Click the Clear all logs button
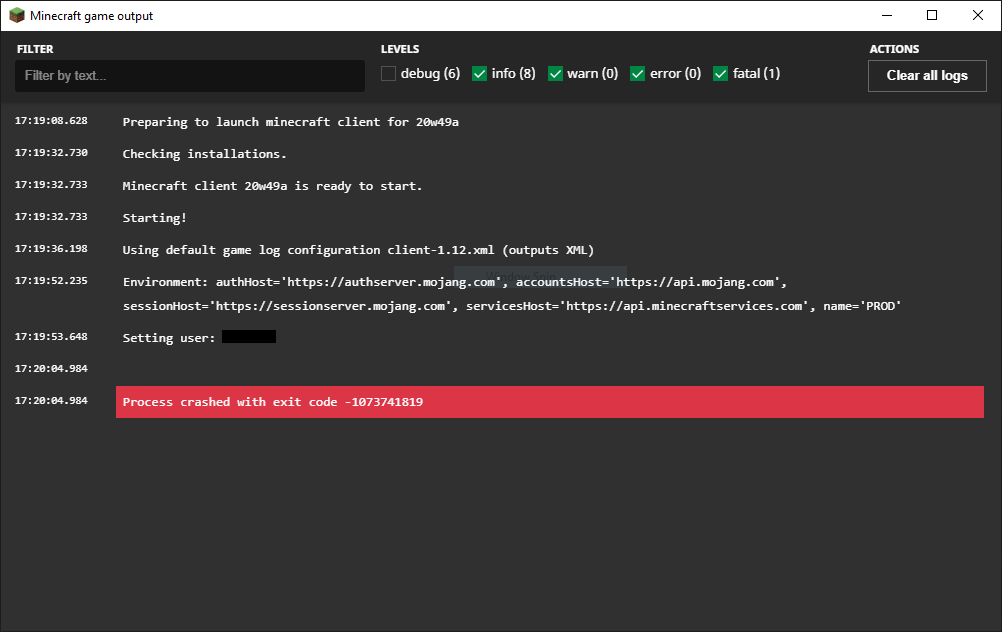Screen dimensions: 1002x632 click(927, 75)
